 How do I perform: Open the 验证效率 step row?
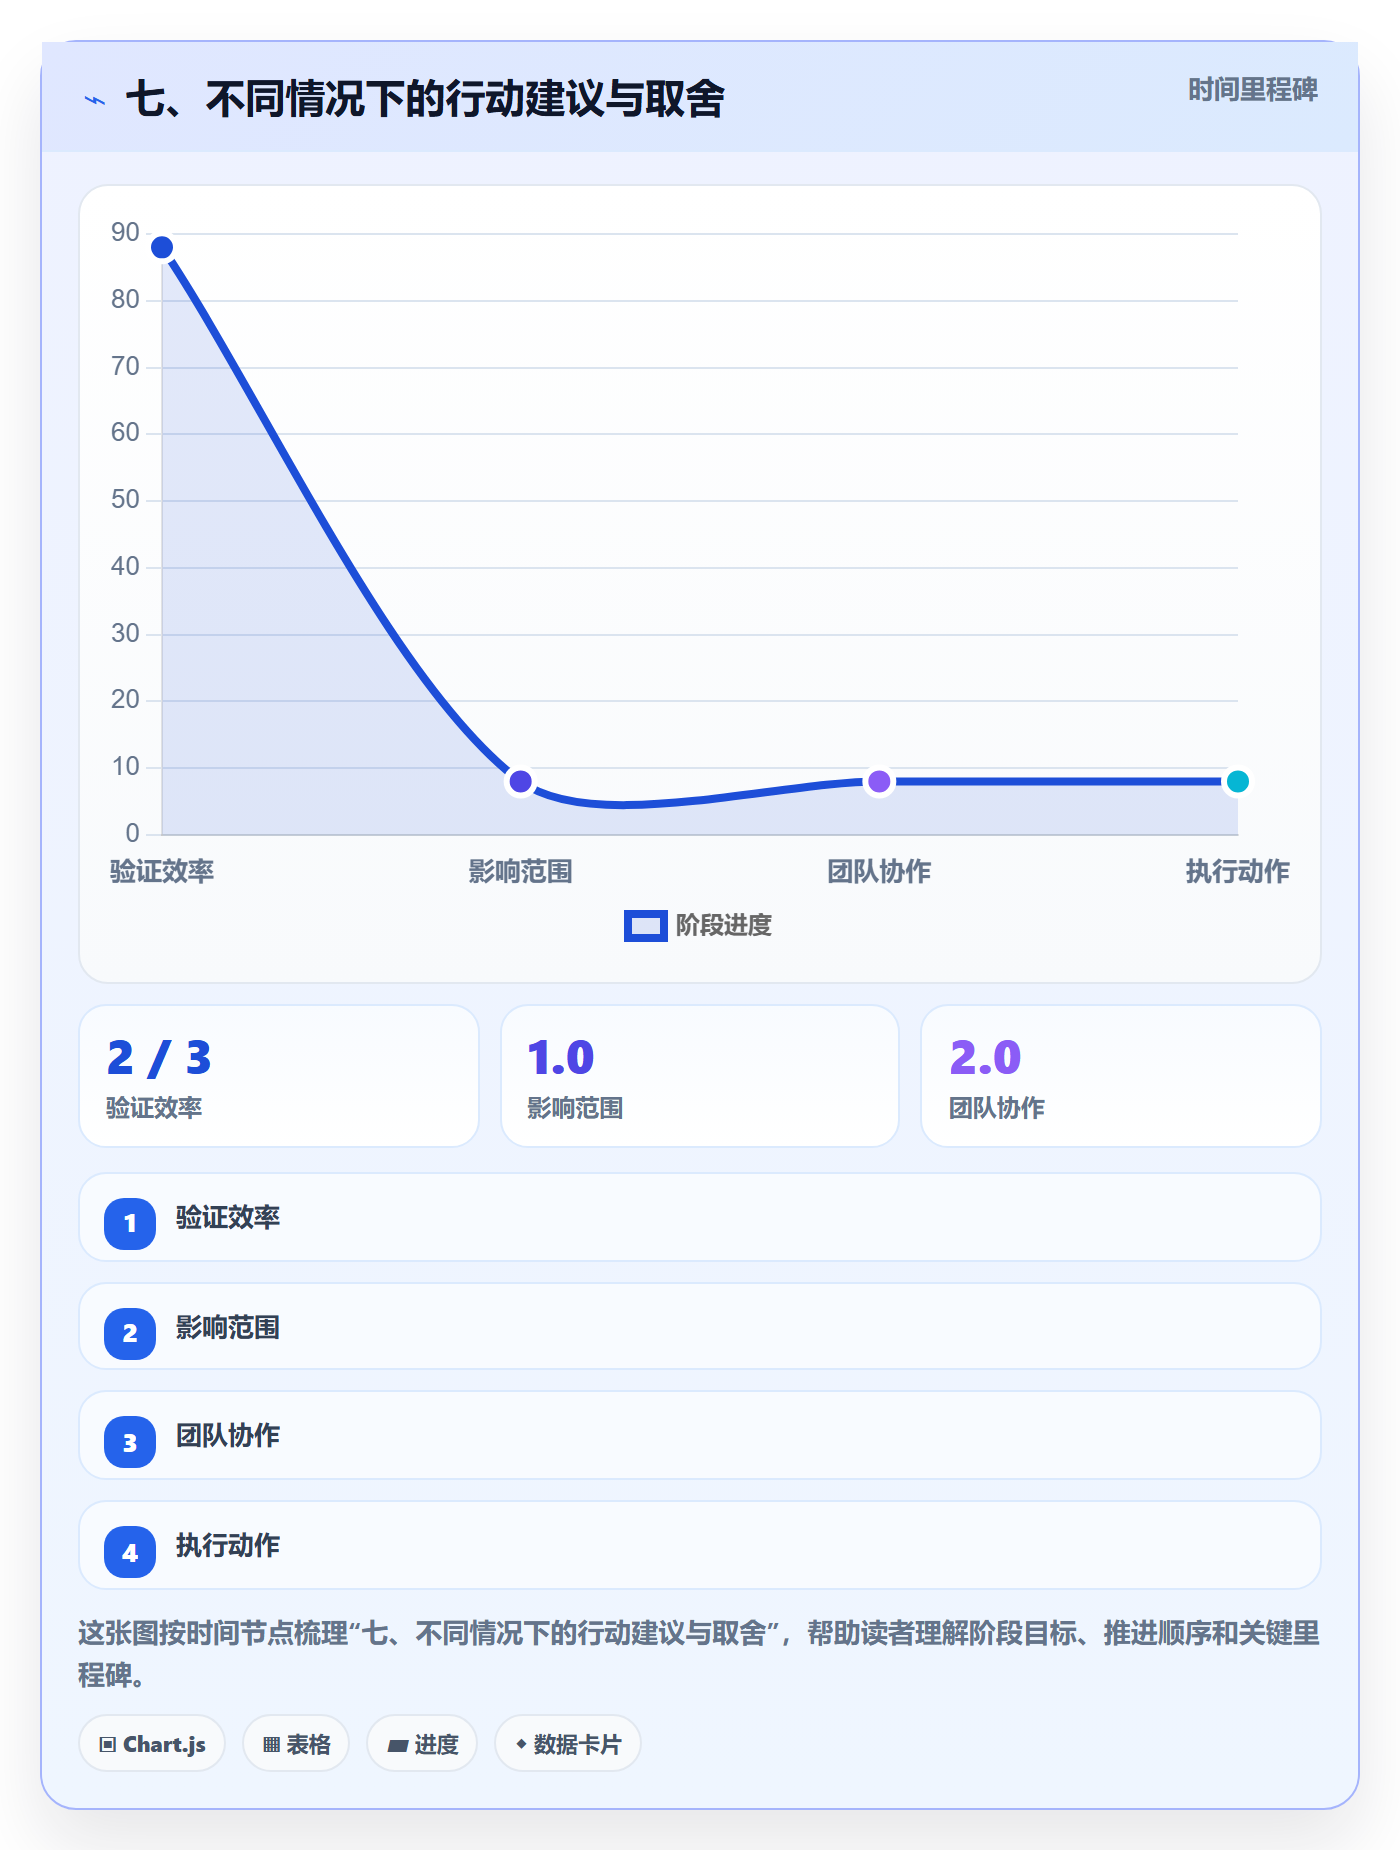[x=700, y=1217]
